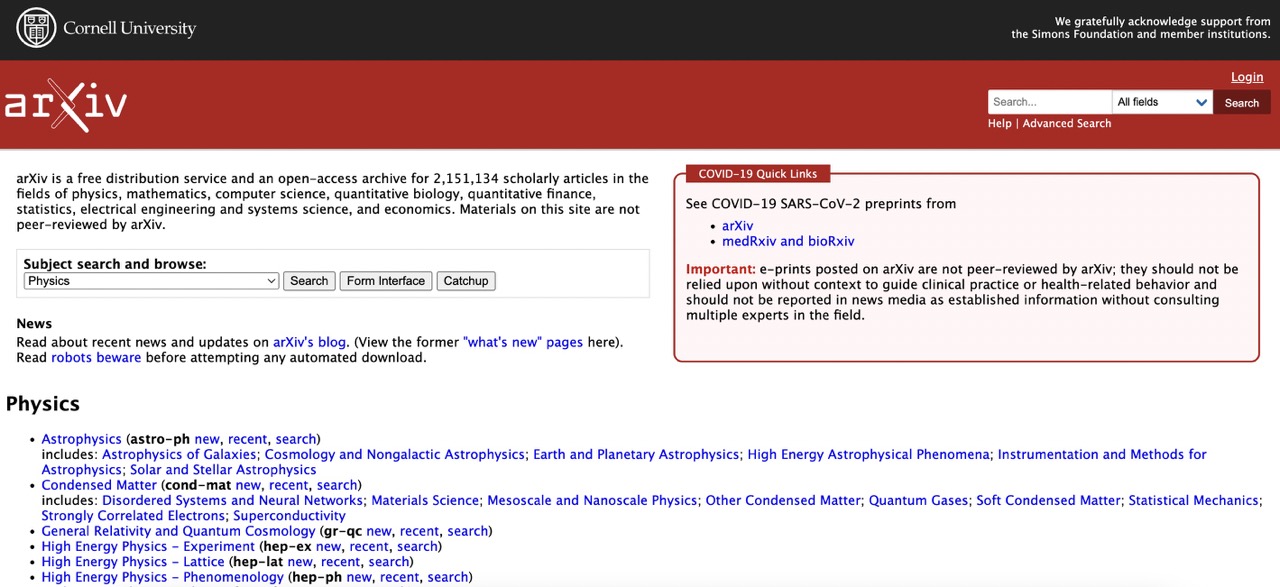
Task: Click the Search button beside the subject dropdown
Action: (x=309, y=281)
